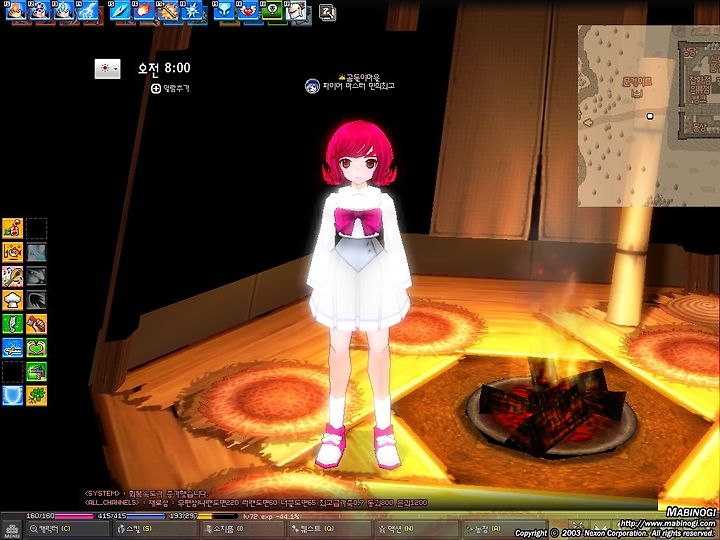The width and height of the screenshot is (720, 540).
Task: Click the player marker on the minimap
Action: click(x=650, y=117)
